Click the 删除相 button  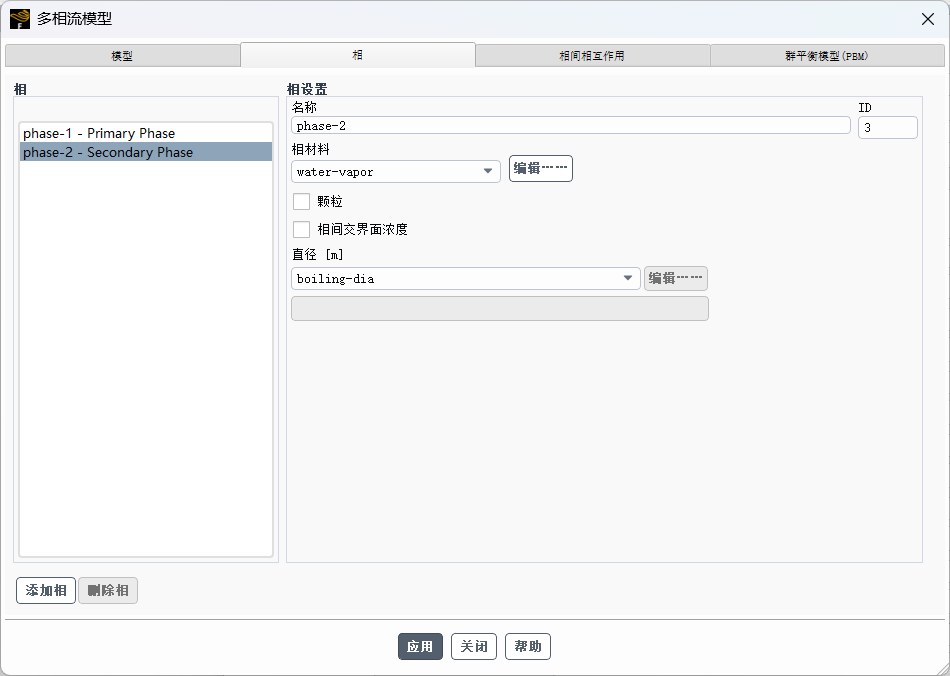coord(108,591)
